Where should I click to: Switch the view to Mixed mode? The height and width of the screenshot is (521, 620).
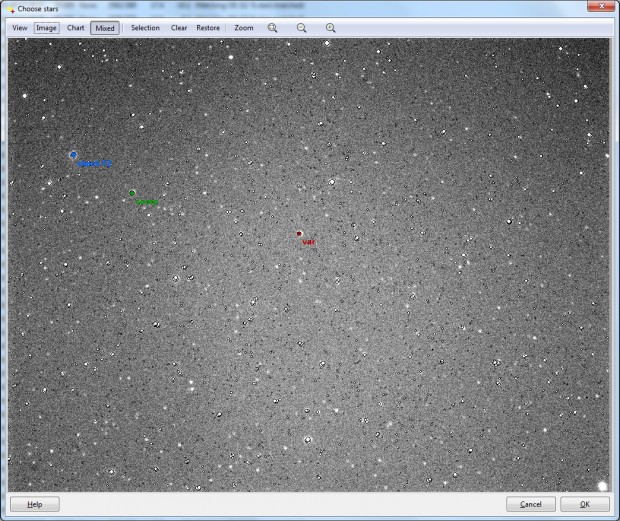click(105, 28)
